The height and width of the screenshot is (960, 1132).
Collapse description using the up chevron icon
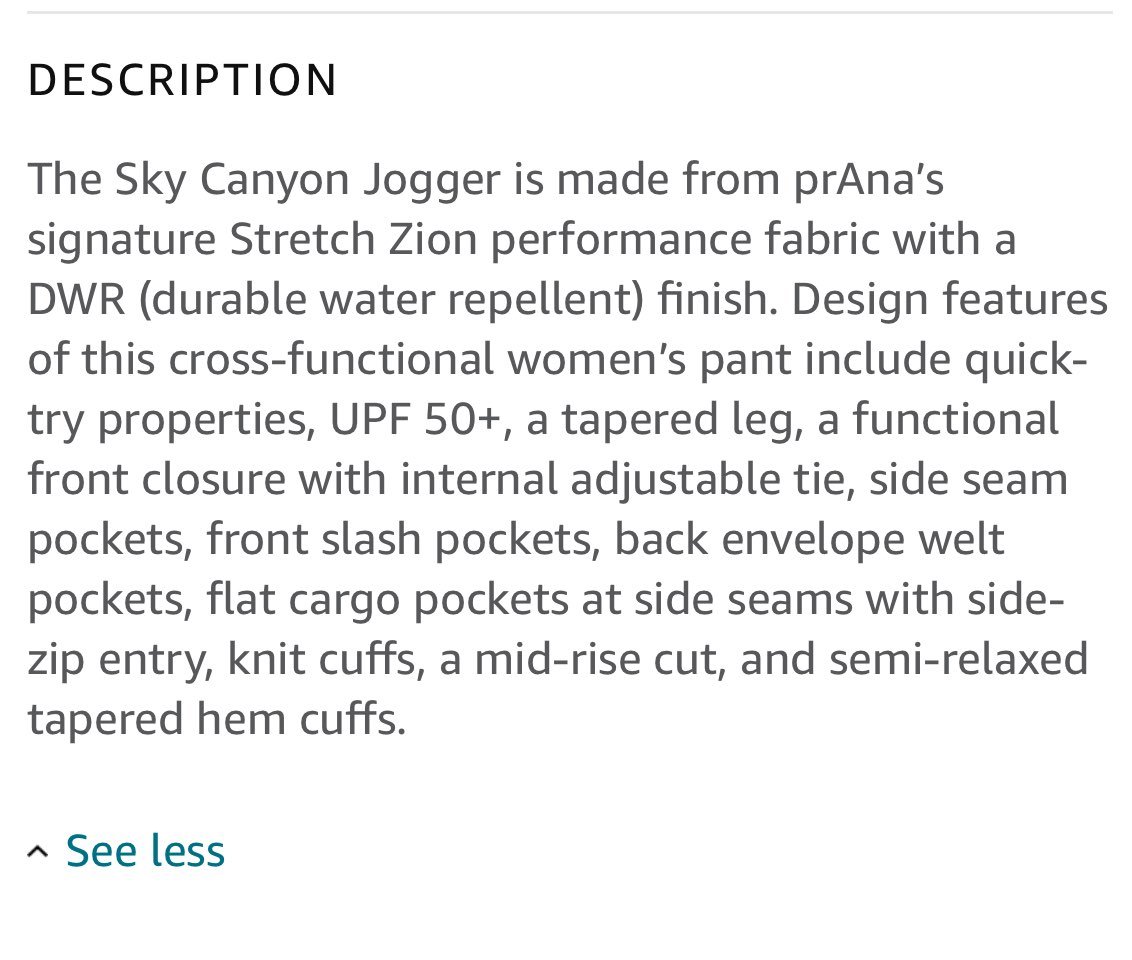pos(38,852)
